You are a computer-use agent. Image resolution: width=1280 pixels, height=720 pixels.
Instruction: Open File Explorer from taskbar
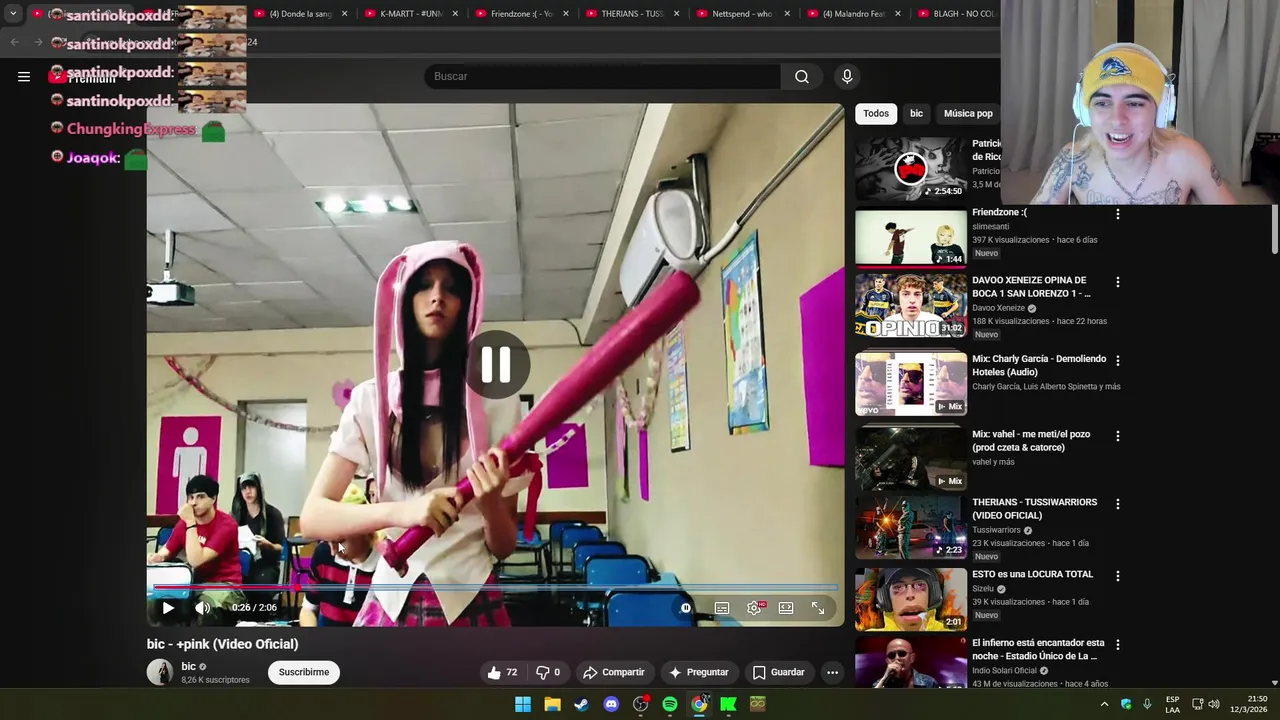click(x=552, y=704)
